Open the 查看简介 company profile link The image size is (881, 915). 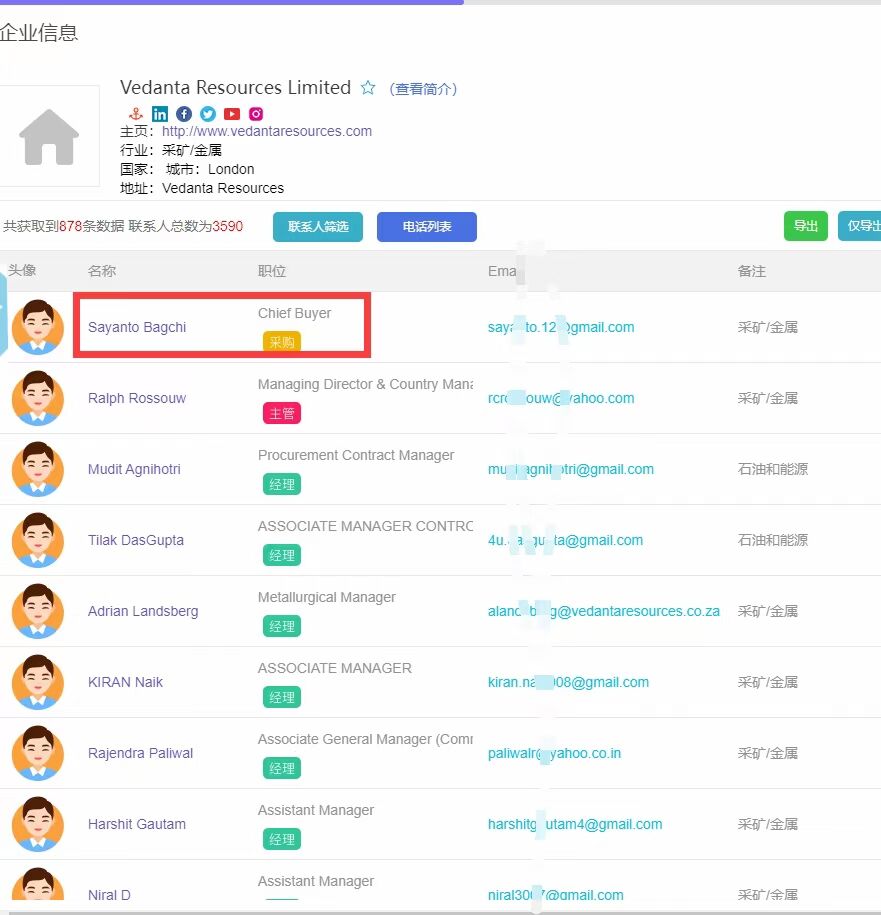(x=423, y=89)
